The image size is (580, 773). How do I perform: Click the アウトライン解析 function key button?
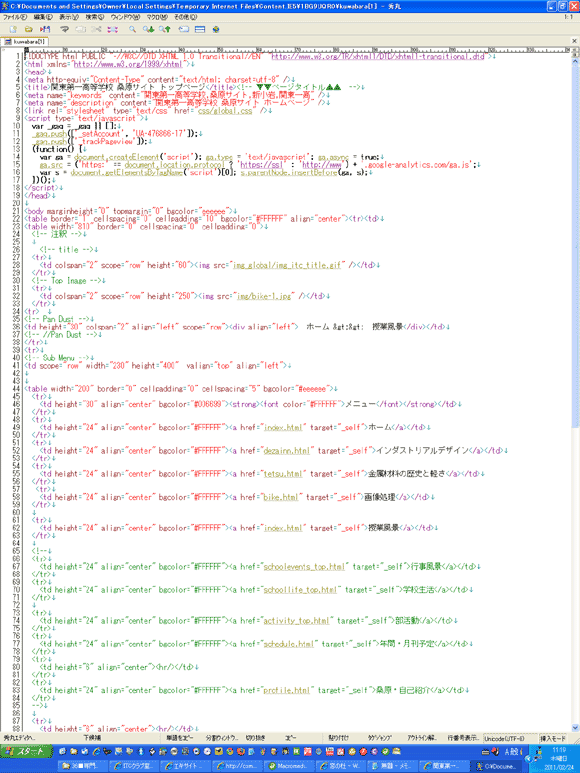click(x=422, y=738)
